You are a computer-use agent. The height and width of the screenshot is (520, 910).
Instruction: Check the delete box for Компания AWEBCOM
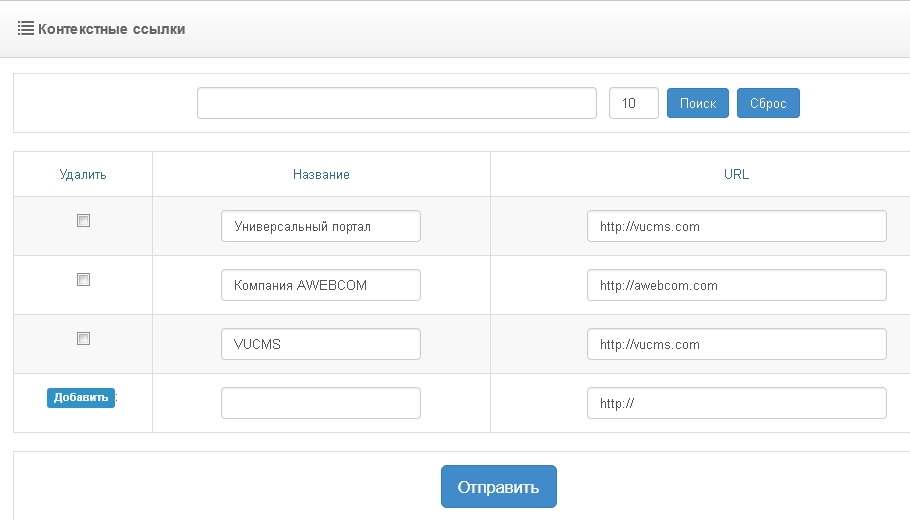[84, 280]
